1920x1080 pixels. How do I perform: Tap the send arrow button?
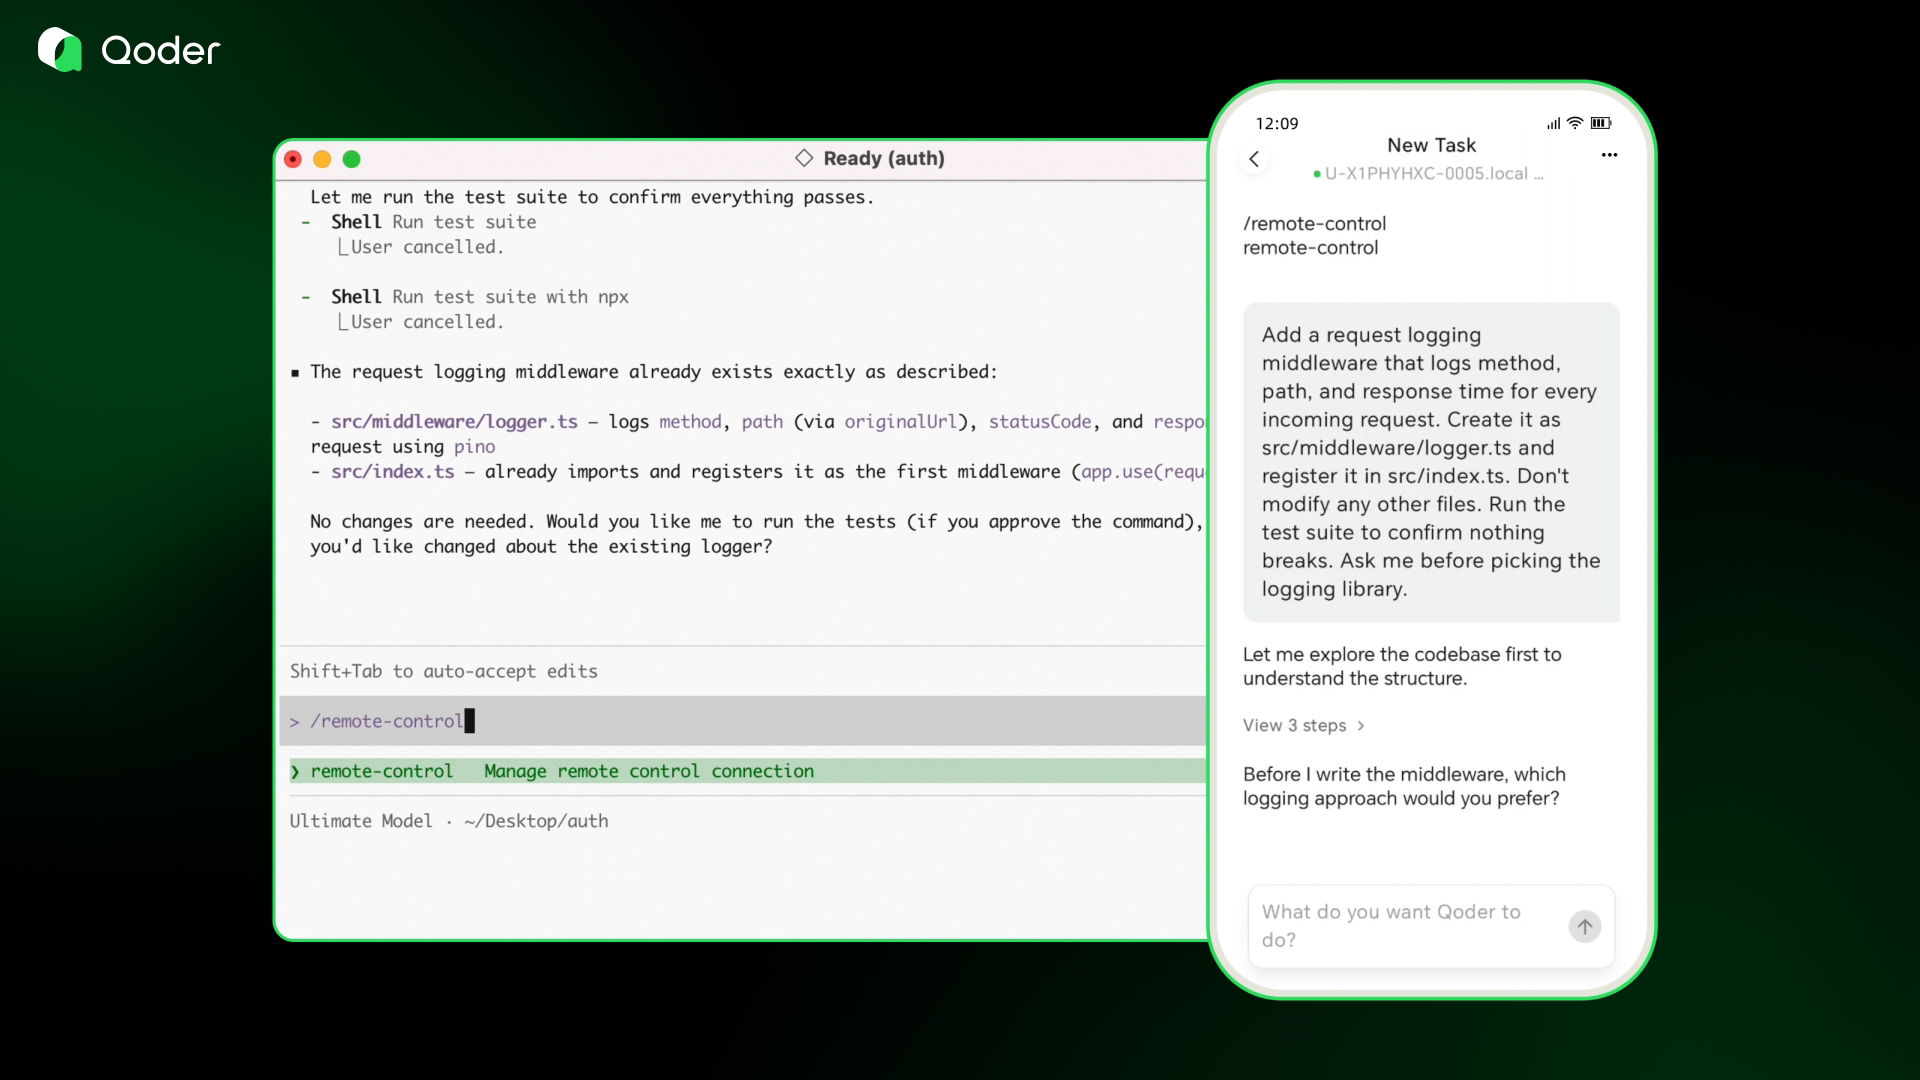[1584, 926]
